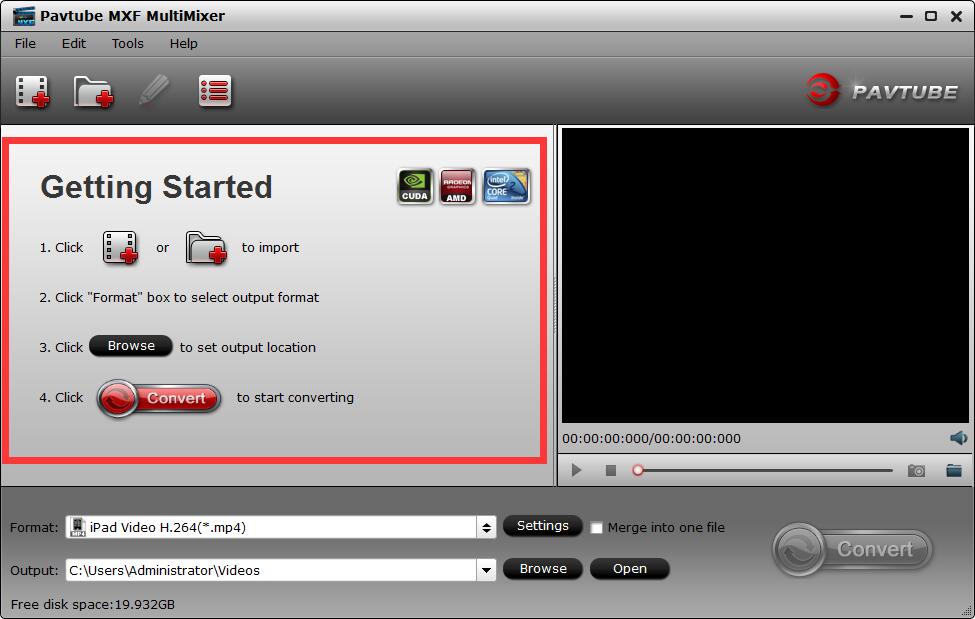The height and width of the screenshot is (619, 975).
Task: Expand the Output path dropdown arrow
Action: (487, 569)
